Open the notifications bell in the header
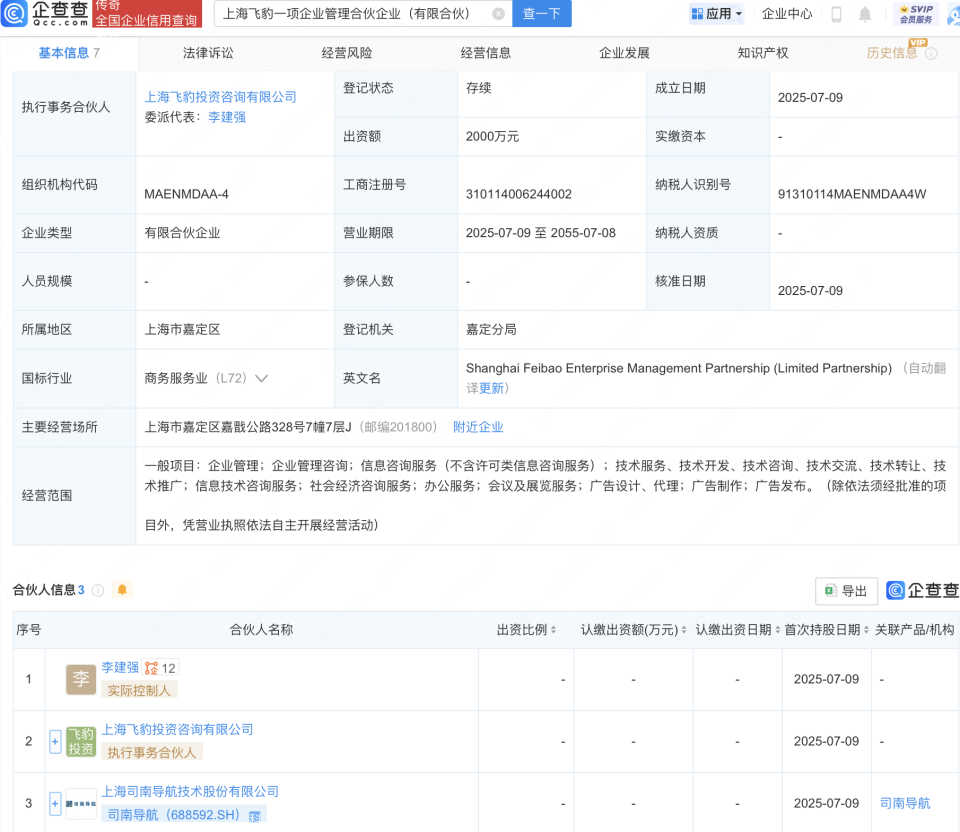960x832 pixels. (x=865, y=14)
